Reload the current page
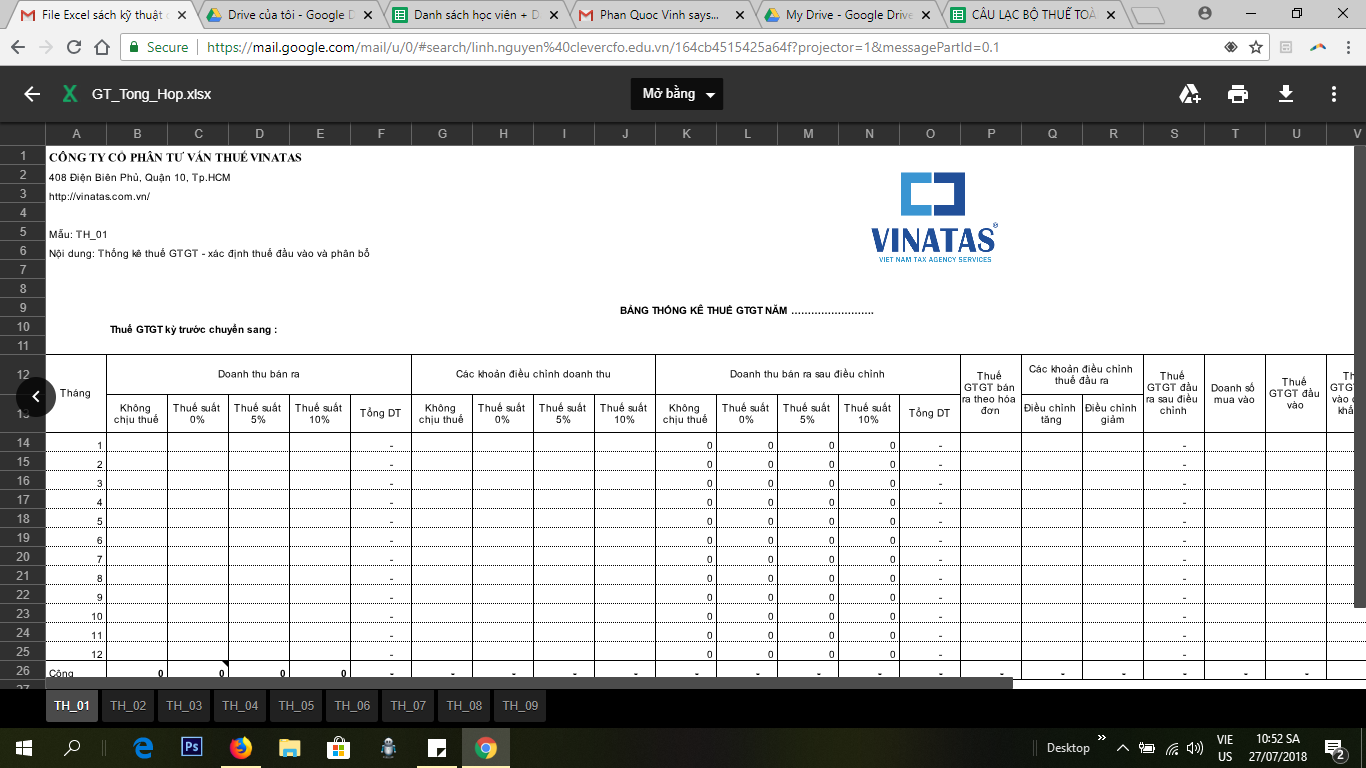Viewport: 1366px width, 768px height. pos(74,47)
